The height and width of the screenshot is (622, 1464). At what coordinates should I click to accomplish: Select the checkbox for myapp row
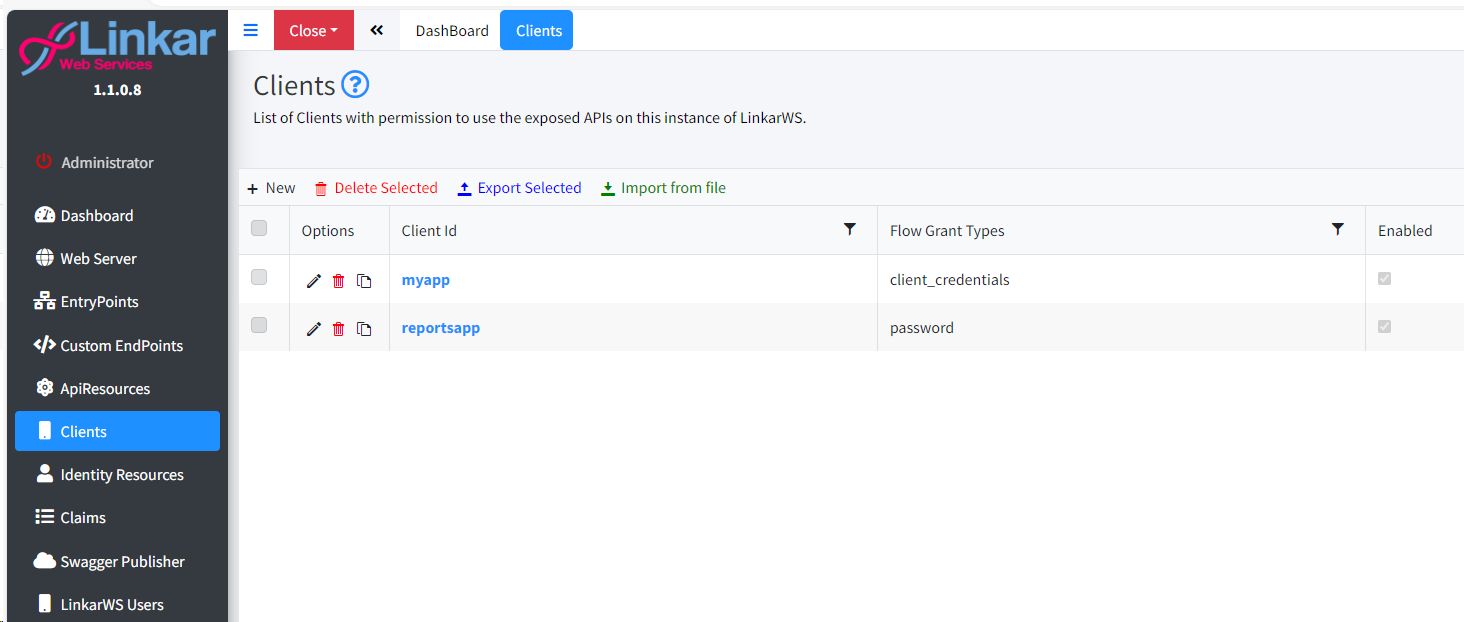pos(259,277)
